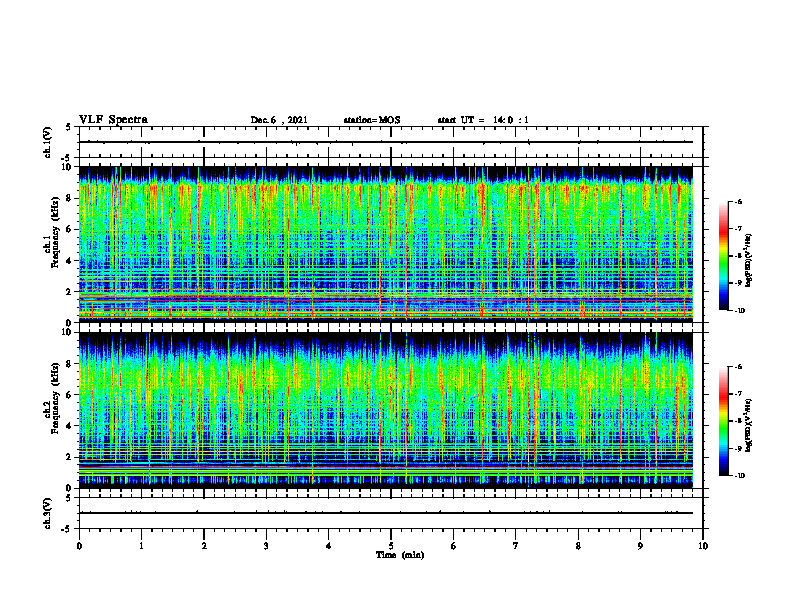Click the -6 label on ch.1 color bar

pos(738,202)
